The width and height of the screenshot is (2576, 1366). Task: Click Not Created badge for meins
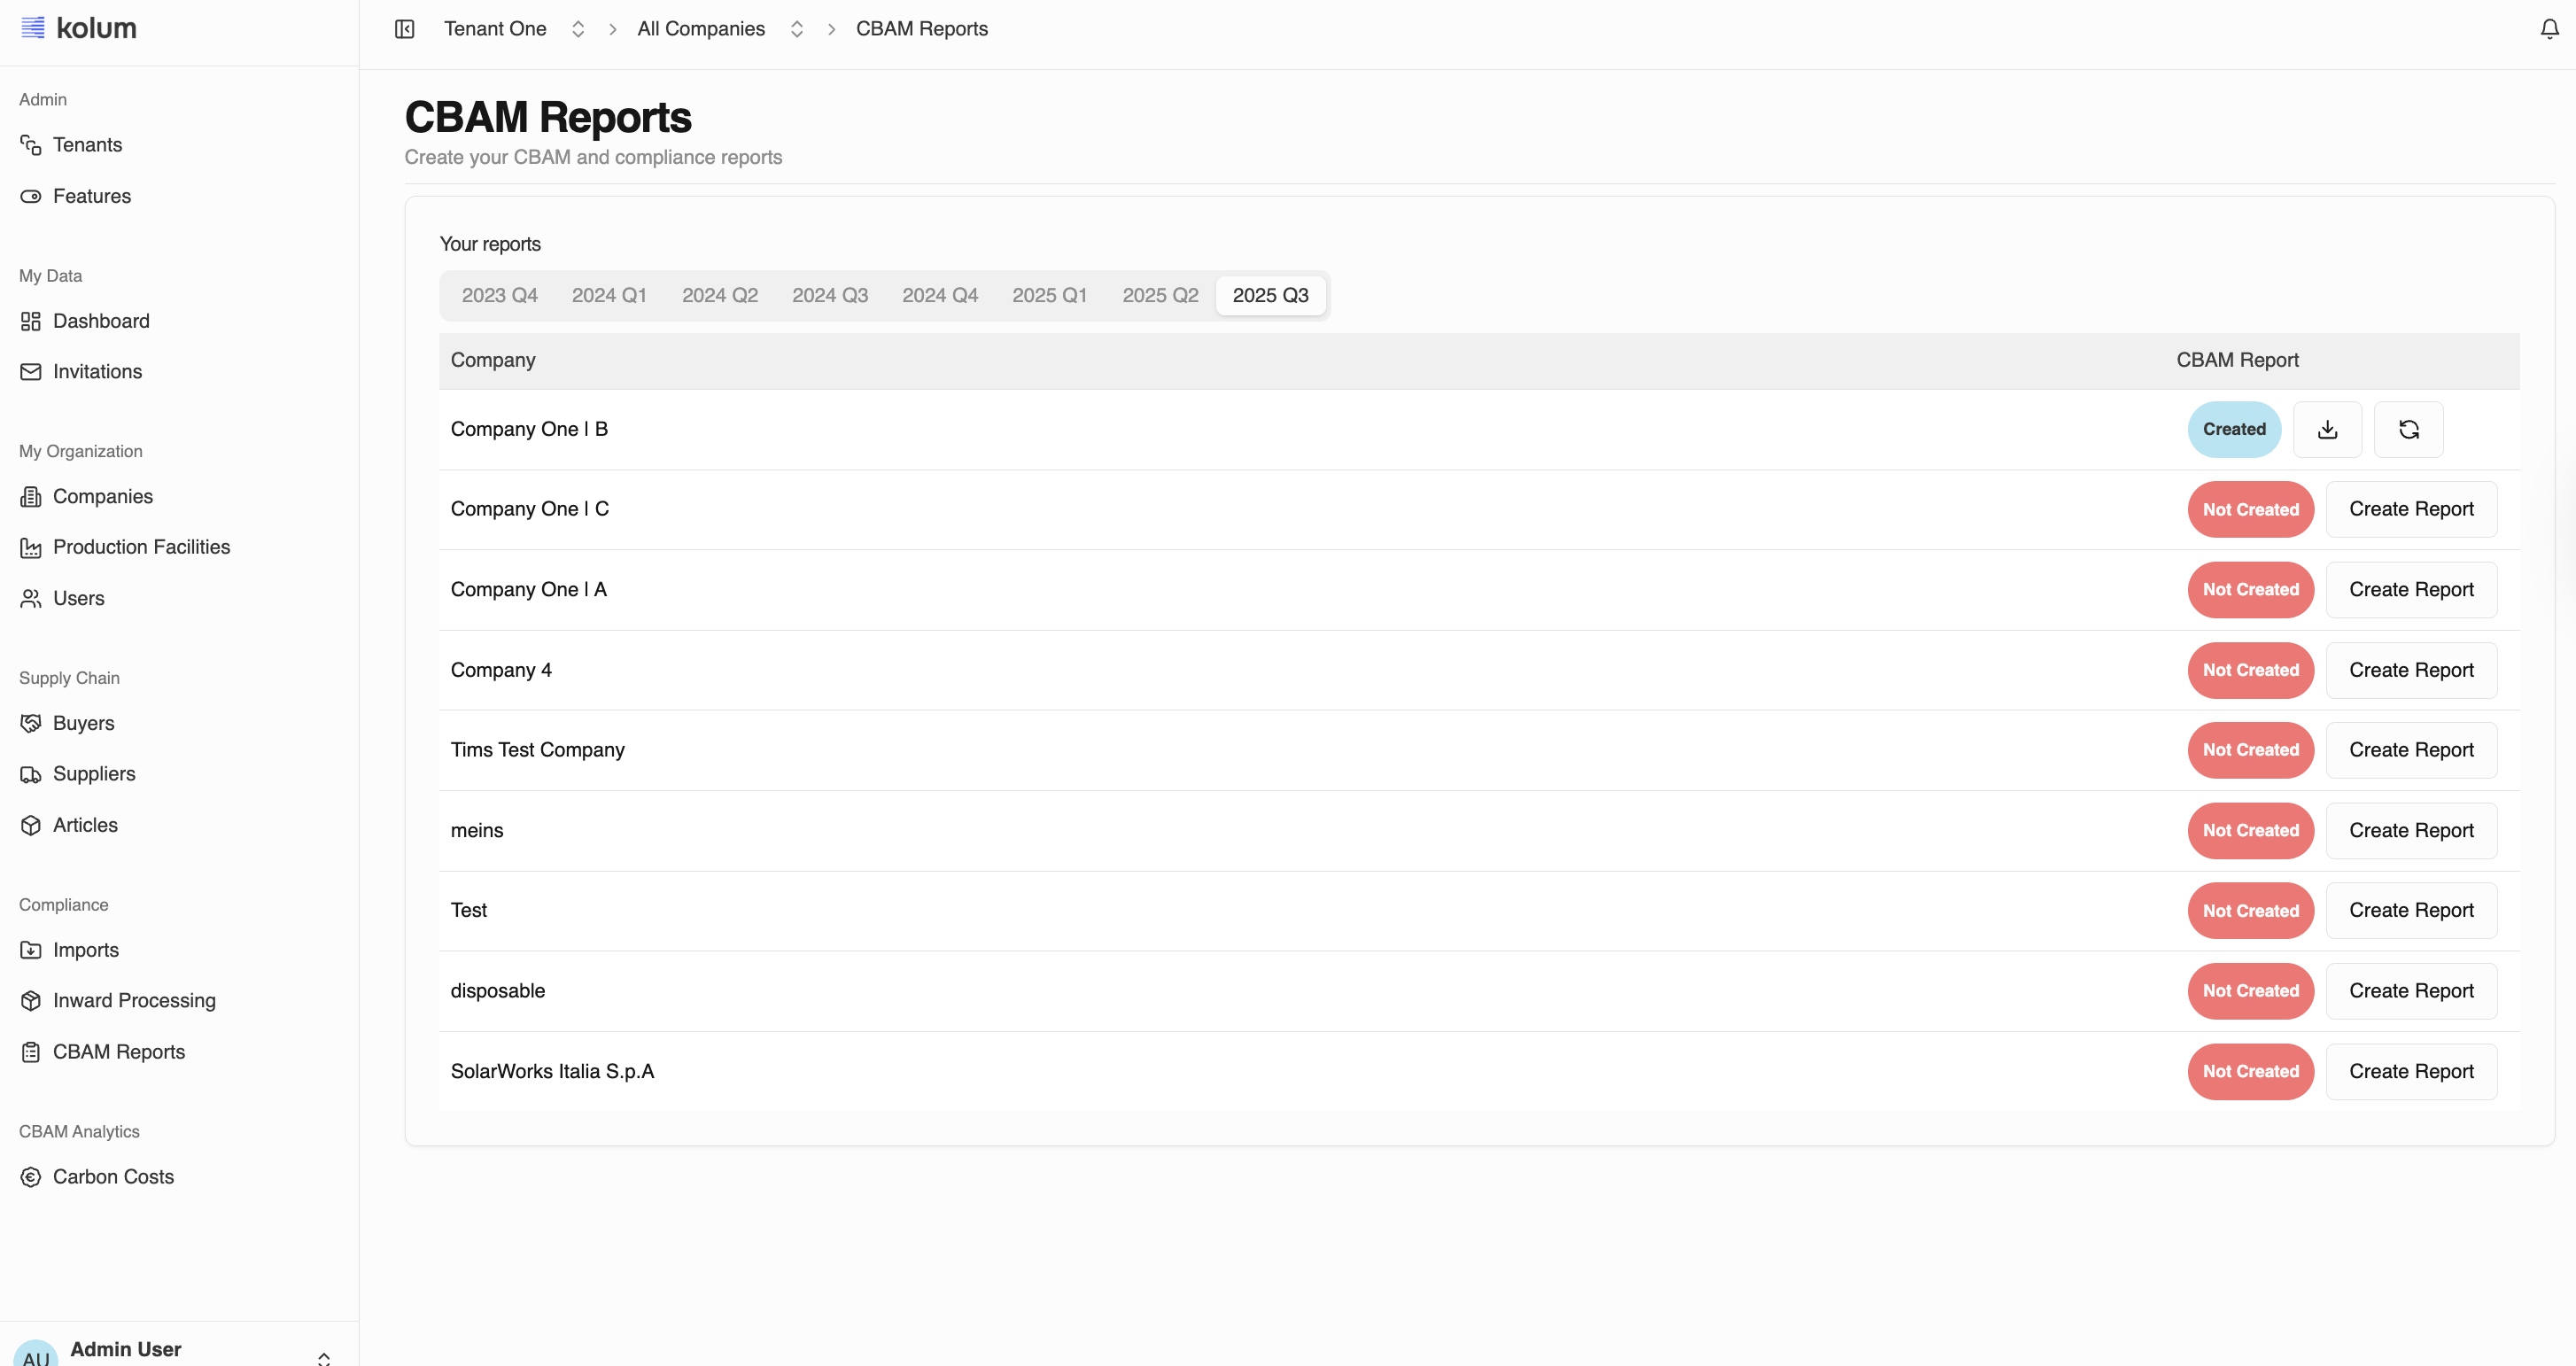(x=2250, y=830)
